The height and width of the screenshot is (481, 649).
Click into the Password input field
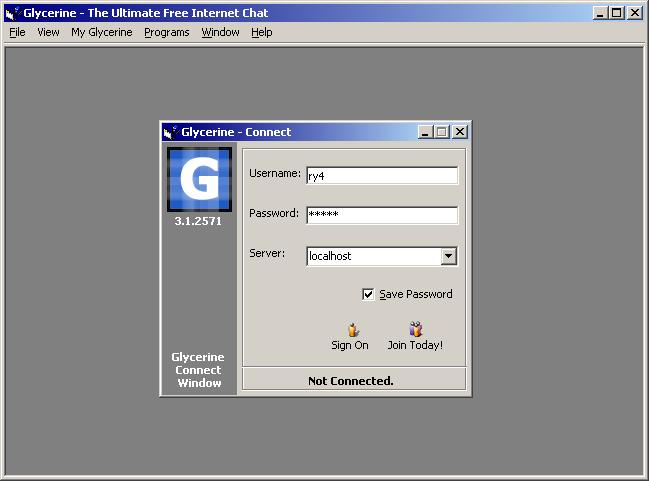[381, 215]
